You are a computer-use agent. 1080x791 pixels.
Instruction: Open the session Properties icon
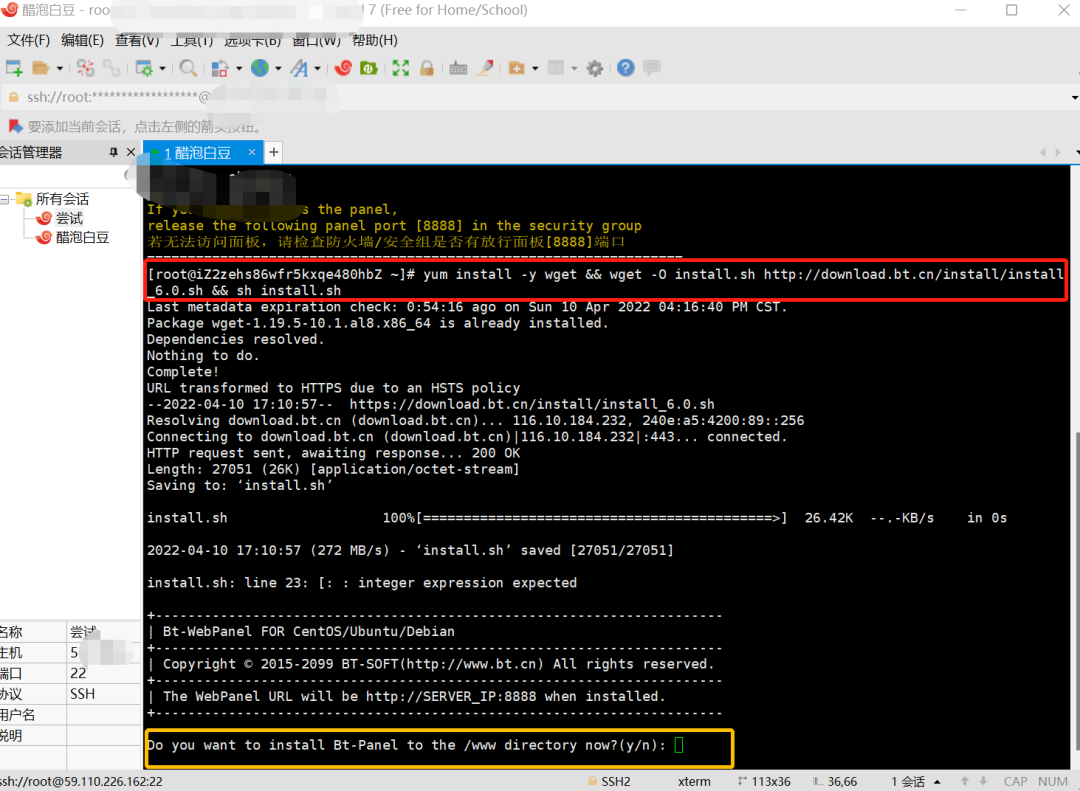[145, 68]
